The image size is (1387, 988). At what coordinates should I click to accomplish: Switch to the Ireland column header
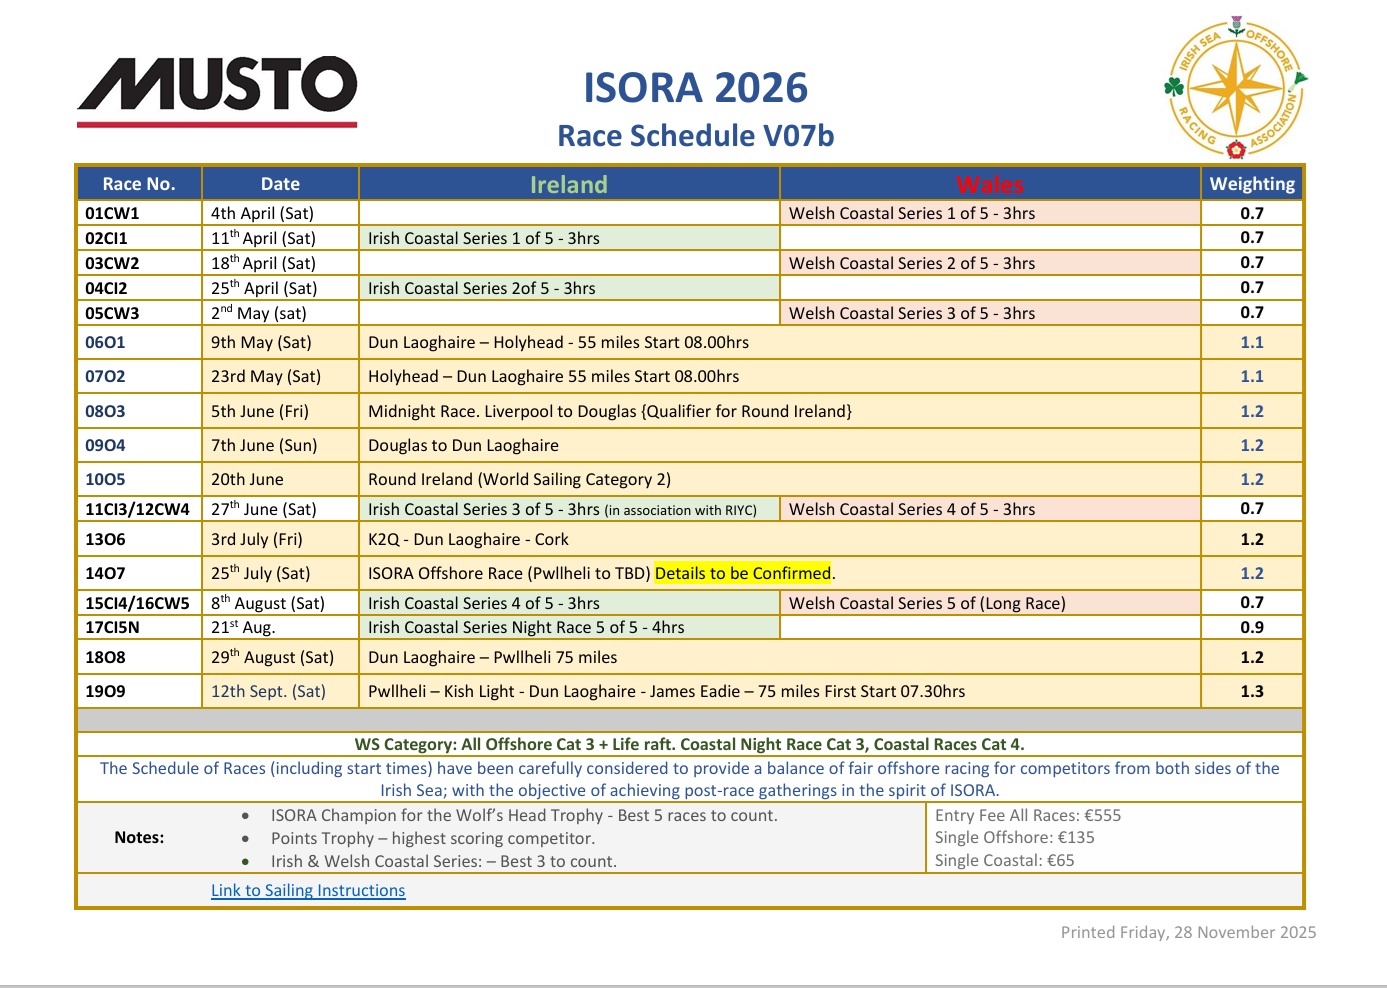pyautogui.click(x=568, y=184)
